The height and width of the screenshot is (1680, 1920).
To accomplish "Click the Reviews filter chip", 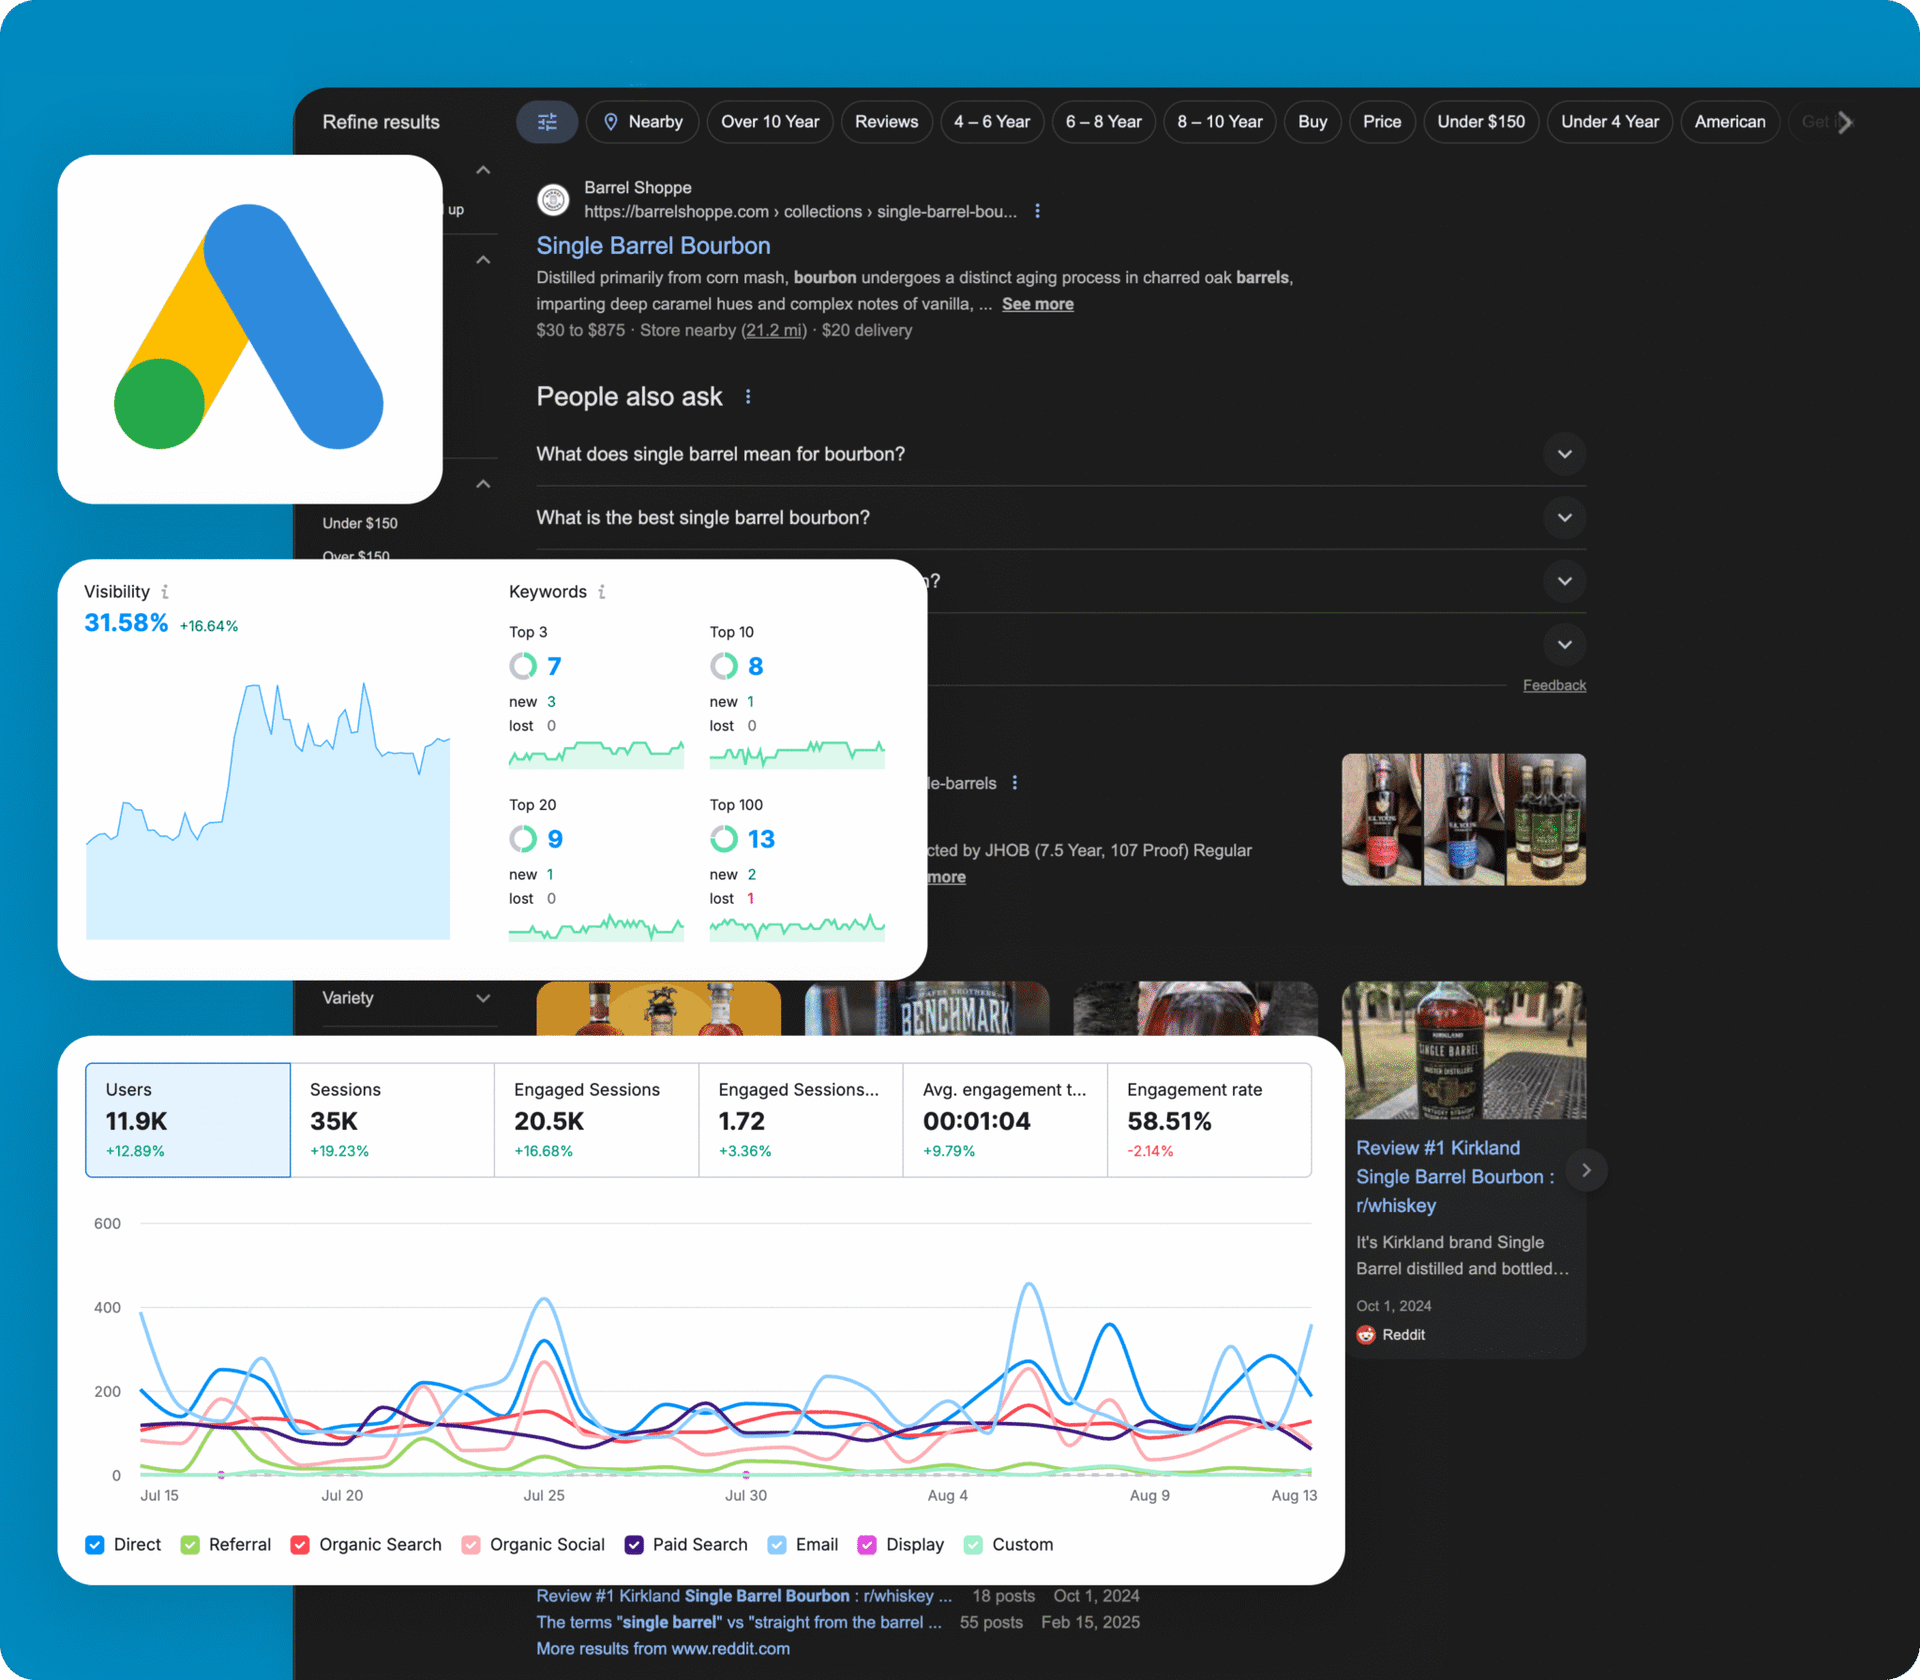I will click(x=886, y=122).
